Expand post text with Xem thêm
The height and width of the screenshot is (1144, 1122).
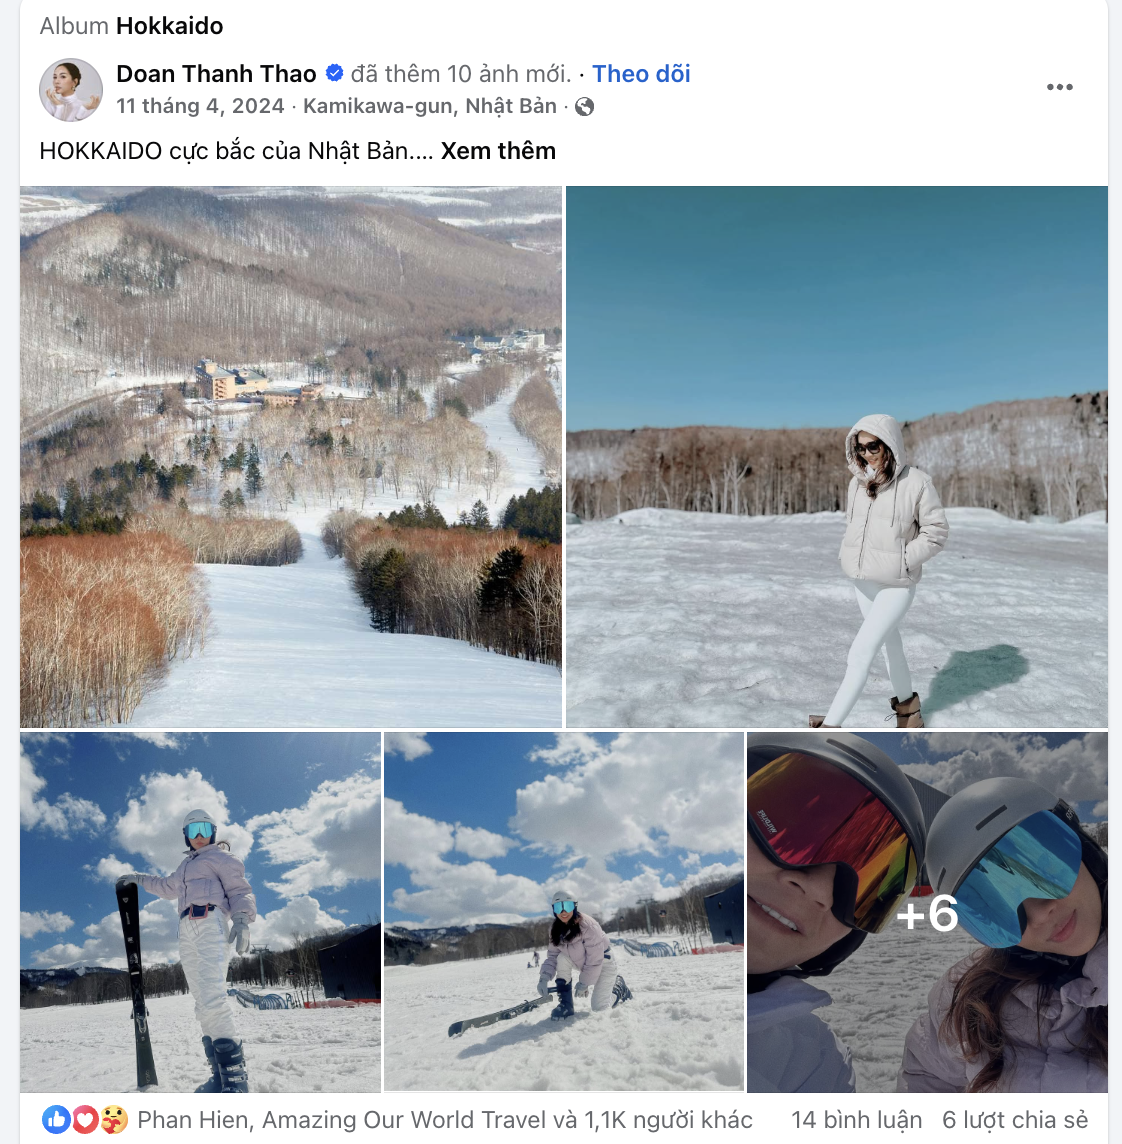(498, 151)
